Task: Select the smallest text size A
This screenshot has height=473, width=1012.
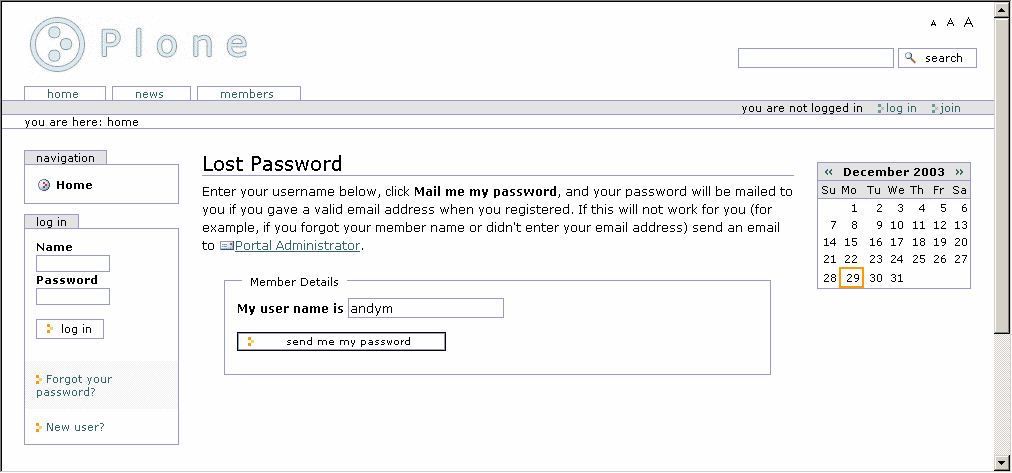Action: [934, 23]
